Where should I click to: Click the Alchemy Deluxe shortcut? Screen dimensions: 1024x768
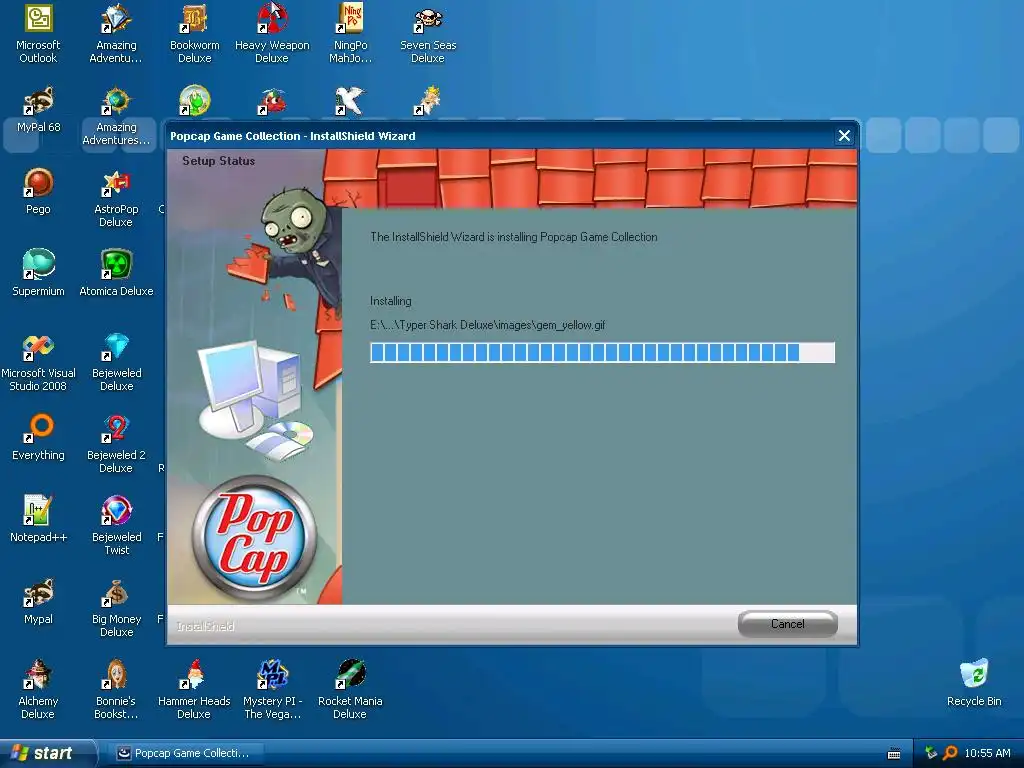pyautogui.click(x=38, y=690)
